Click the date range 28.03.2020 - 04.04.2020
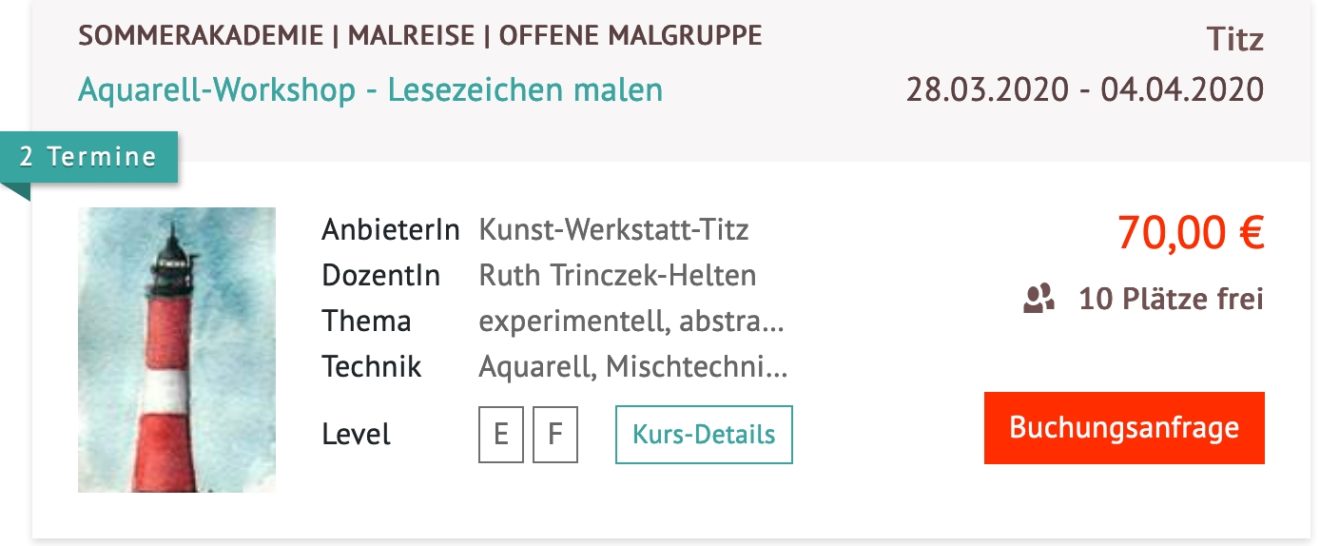 [x=1084, y=90]
